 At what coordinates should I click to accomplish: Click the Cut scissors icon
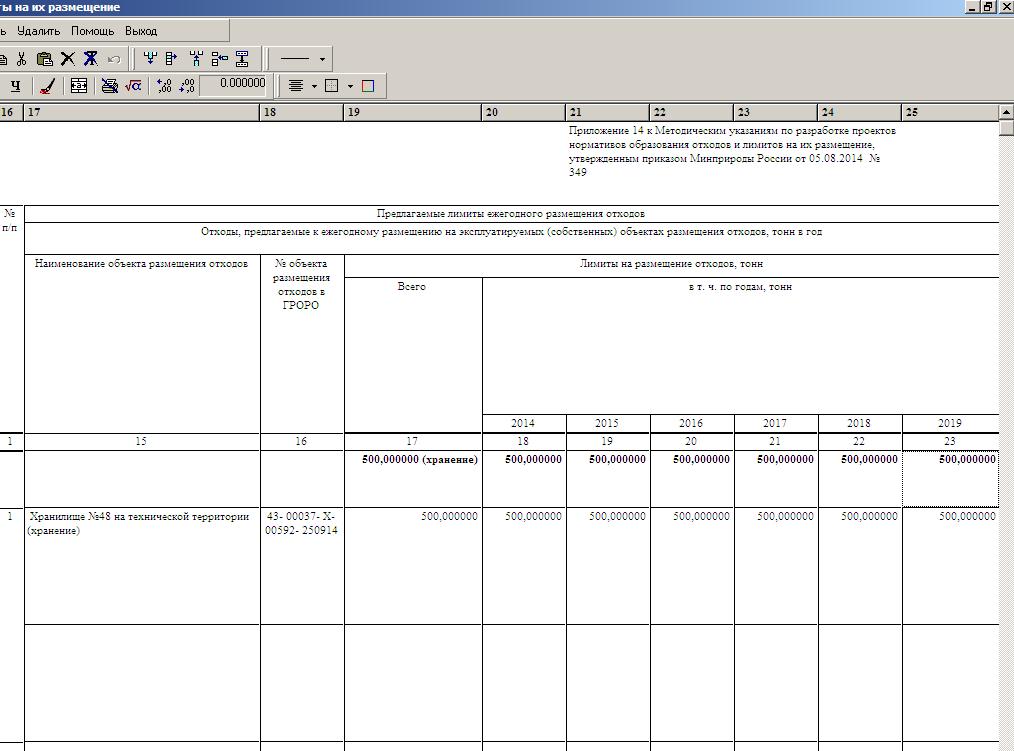click(x=22, y=59)
